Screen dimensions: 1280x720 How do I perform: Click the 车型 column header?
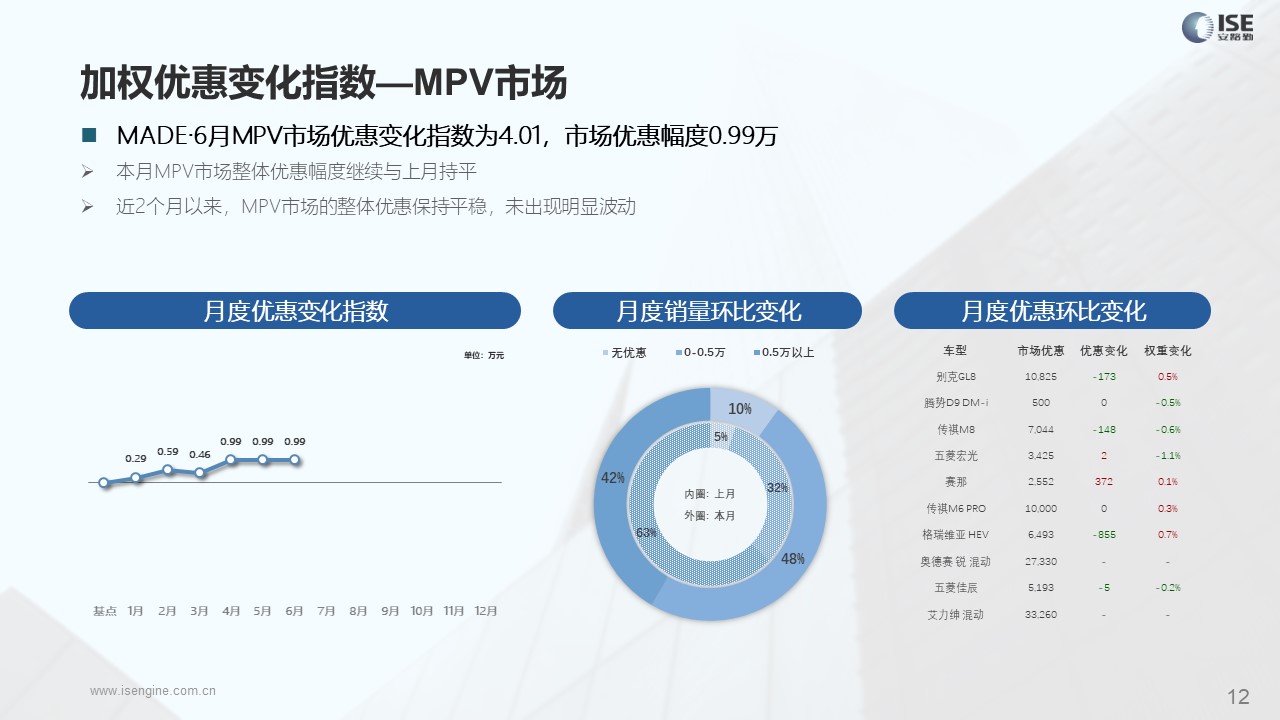pos(954,351)
